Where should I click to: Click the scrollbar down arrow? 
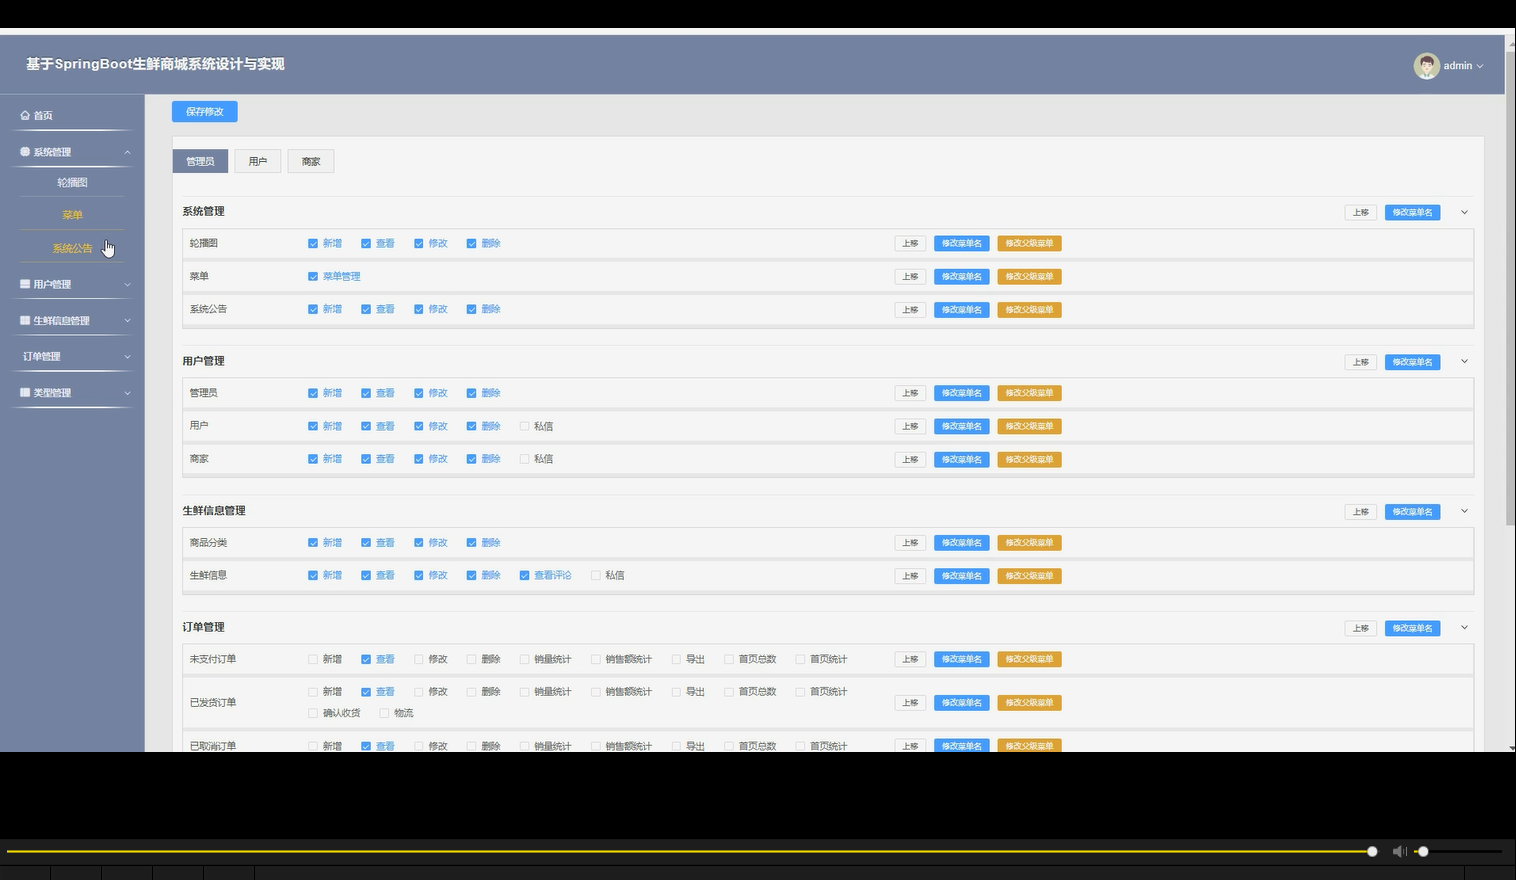(x=1511, y=747)
